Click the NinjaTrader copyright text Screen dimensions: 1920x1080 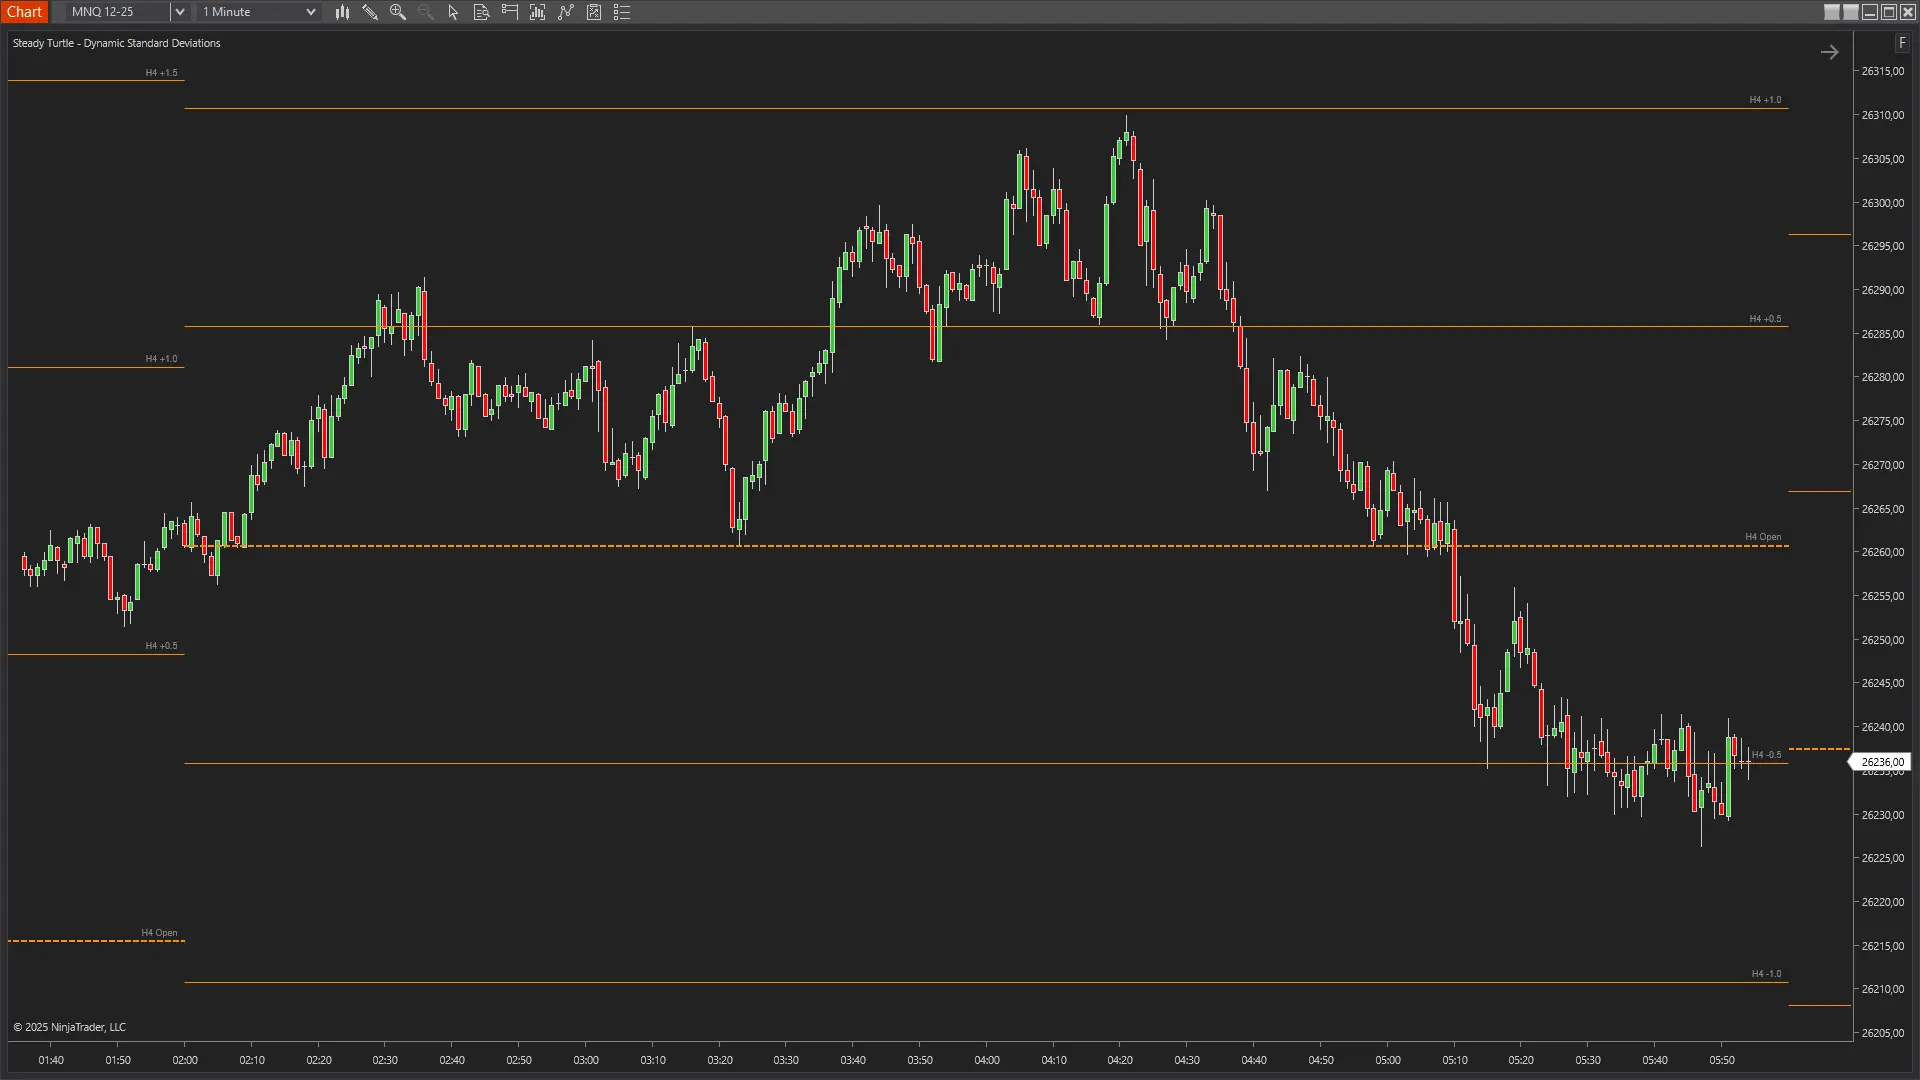(x=70, y=1026)
